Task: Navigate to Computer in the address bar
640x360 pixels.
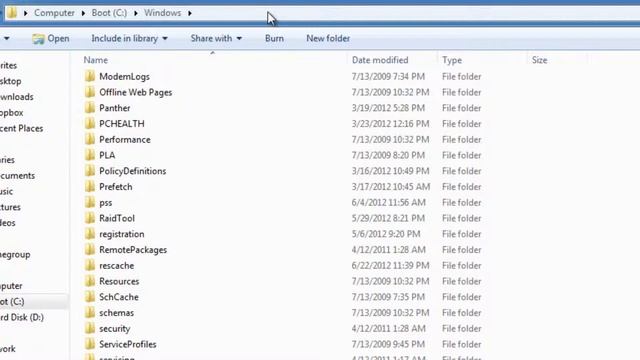Action: (54, 13)
